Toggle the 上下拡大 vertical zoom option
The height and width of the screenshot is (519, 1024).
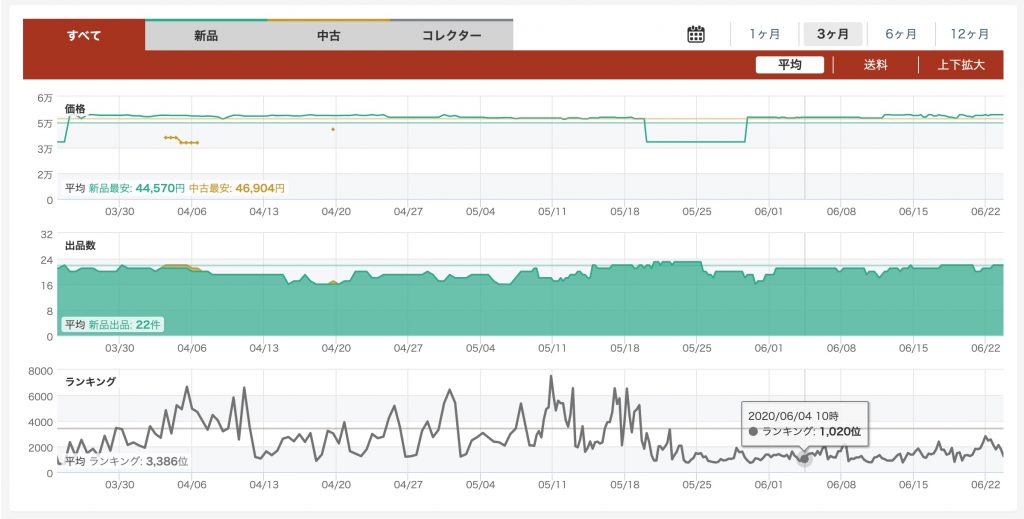pyautogui.click(x=961, y=65)
